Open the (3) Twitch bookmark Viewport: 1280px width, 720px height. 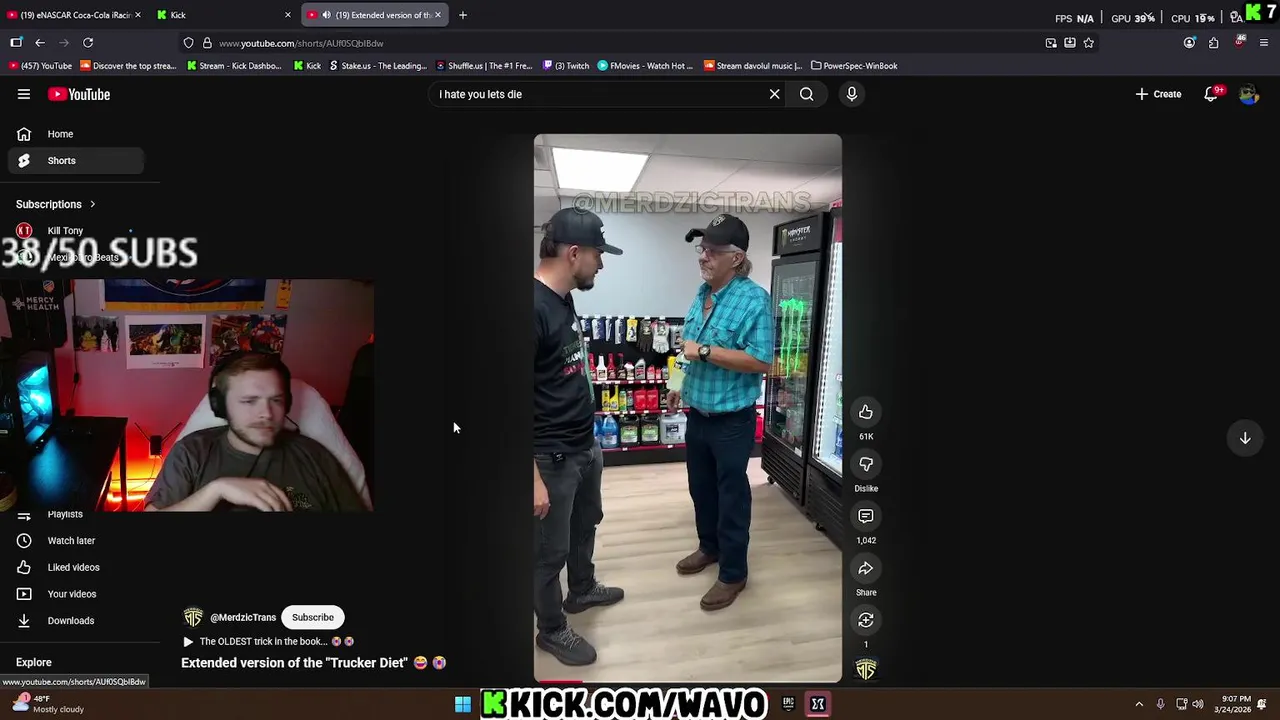click(566, 66)
